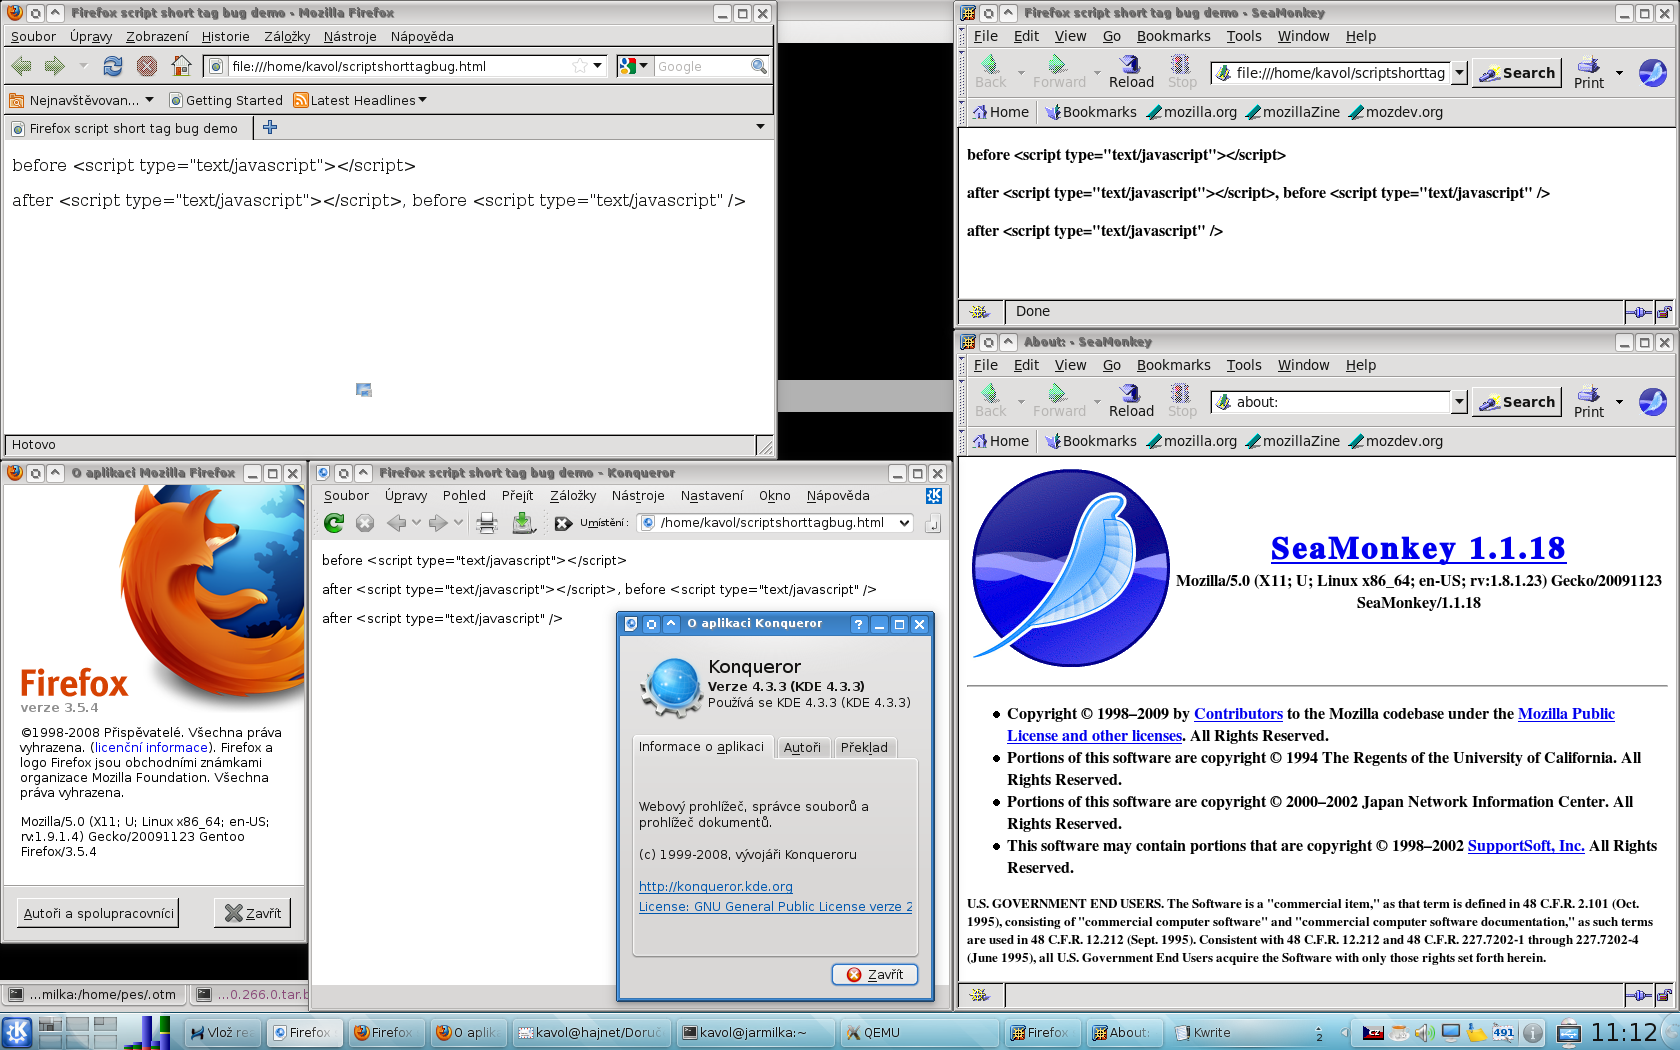The width and height of the screenshot is (1680, 1050).
Task: Click Zavřít in the Firefox about dialog
Action: [x=253, y=913]
